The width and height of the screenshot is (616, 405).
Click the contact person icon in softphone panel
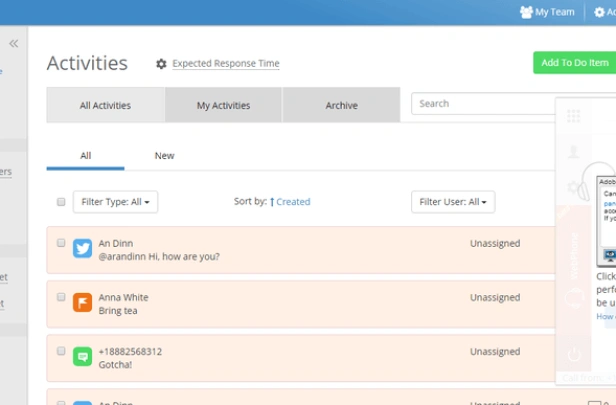tap(574, 152)
